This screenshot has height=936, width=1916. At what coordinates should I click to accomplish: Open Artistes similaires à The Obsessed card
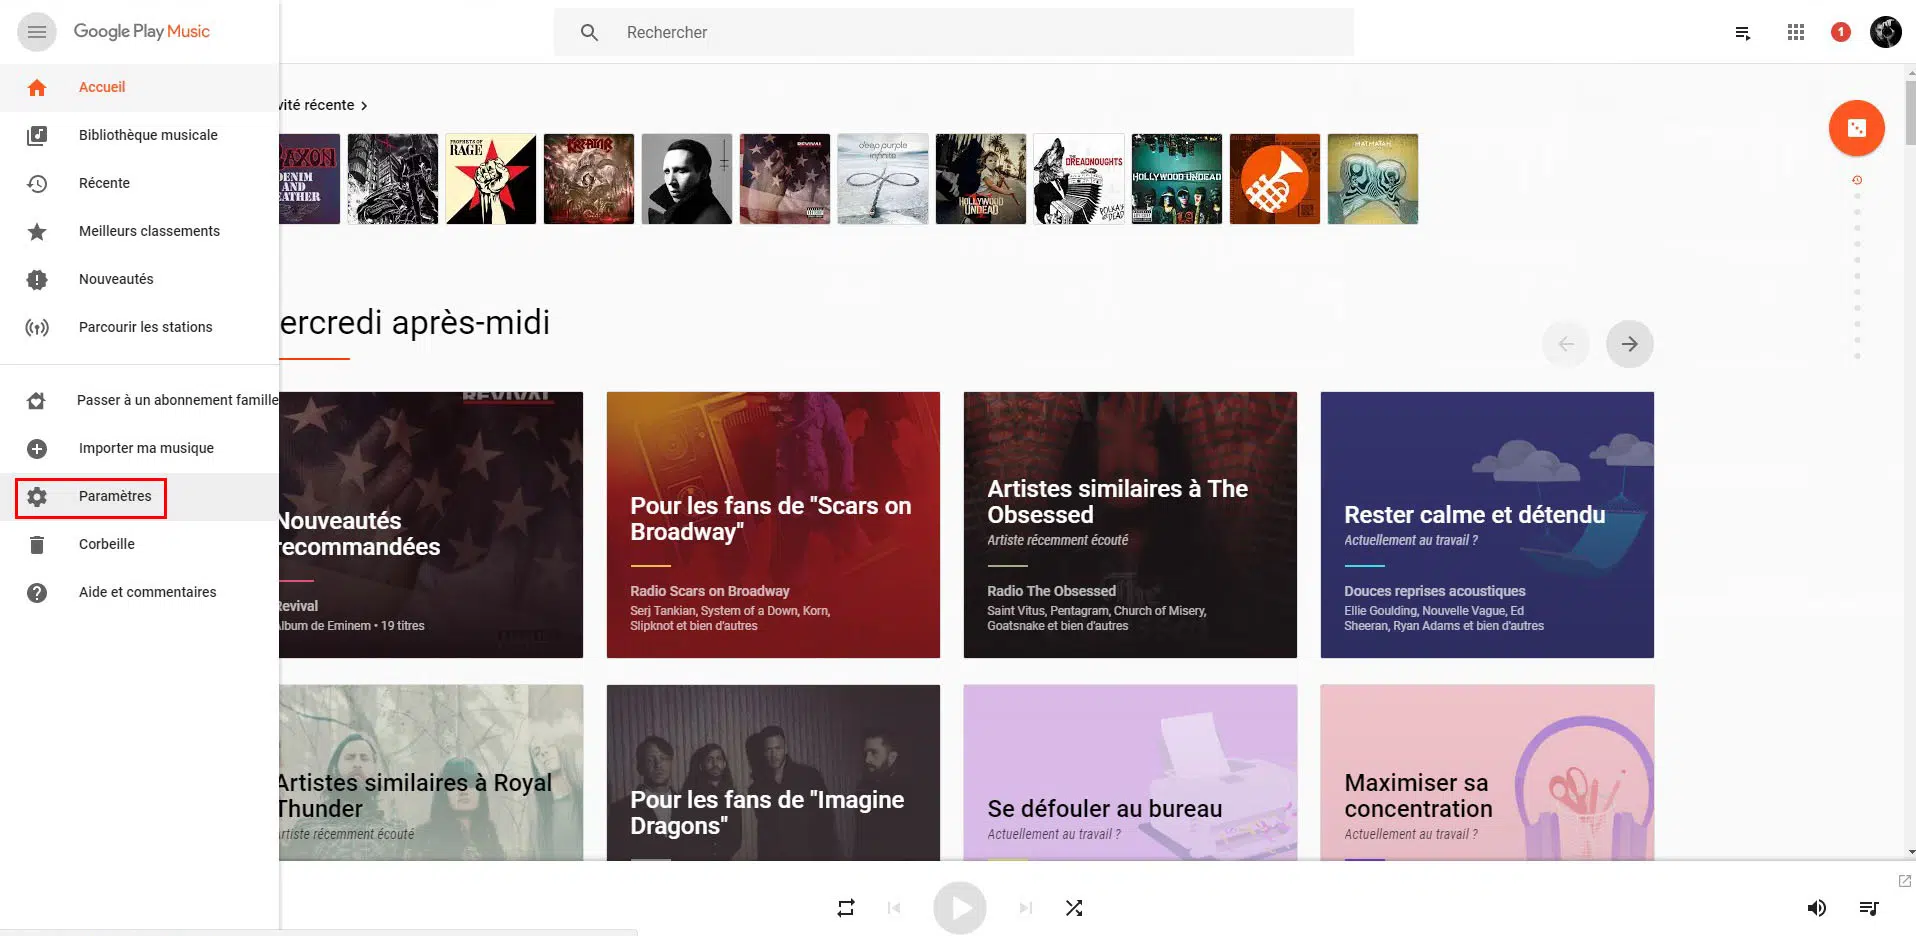pyautogui.click(x=1130, y=525)
